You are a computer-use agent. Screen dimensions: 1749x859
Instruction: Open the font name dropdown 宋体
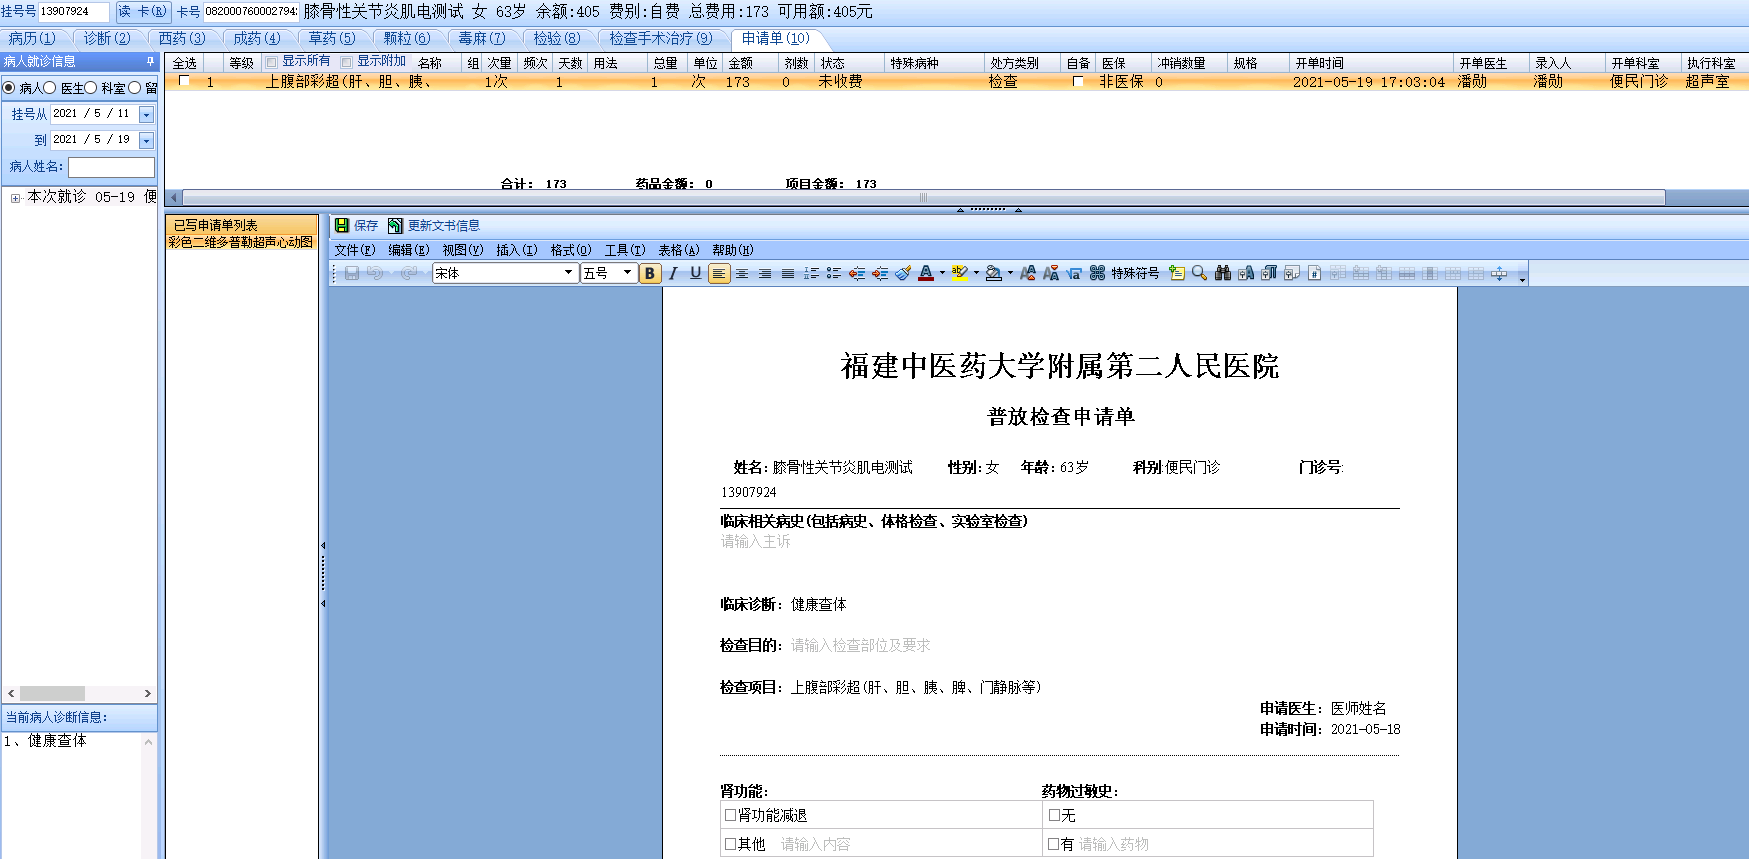[568, 273]
